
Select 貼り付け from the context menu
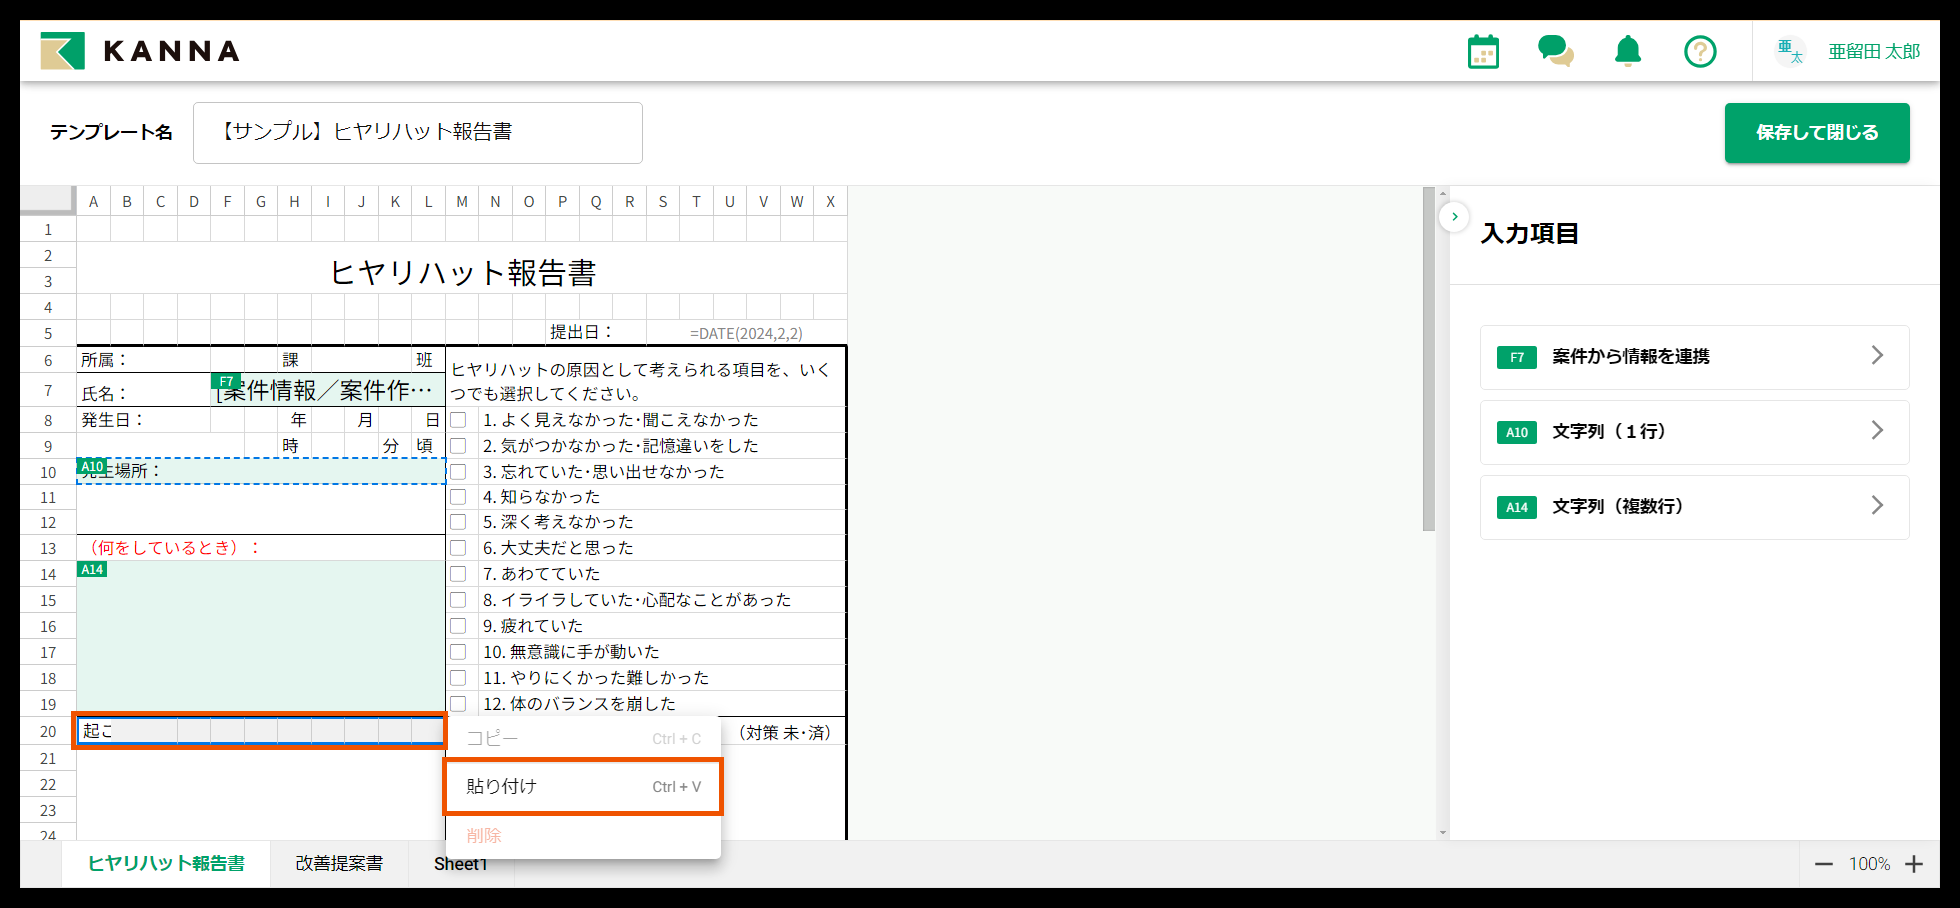click(x=583, y=786)
